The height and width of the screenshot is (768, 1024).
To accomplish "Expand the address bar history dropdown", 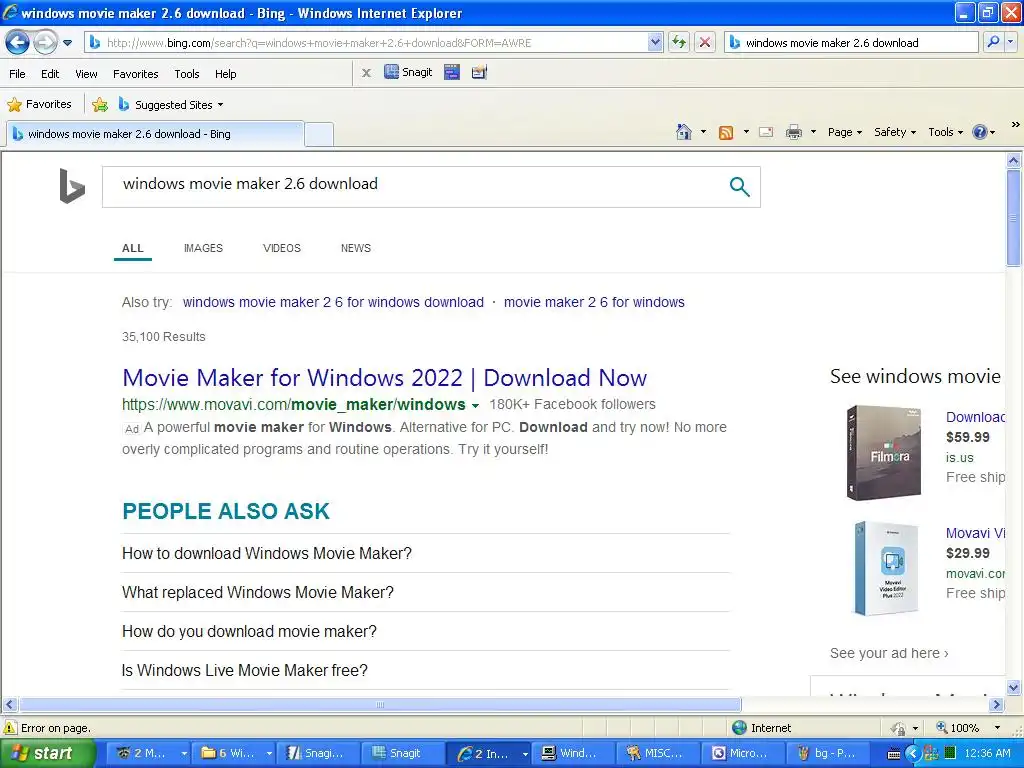I will (x=655, y=43).
